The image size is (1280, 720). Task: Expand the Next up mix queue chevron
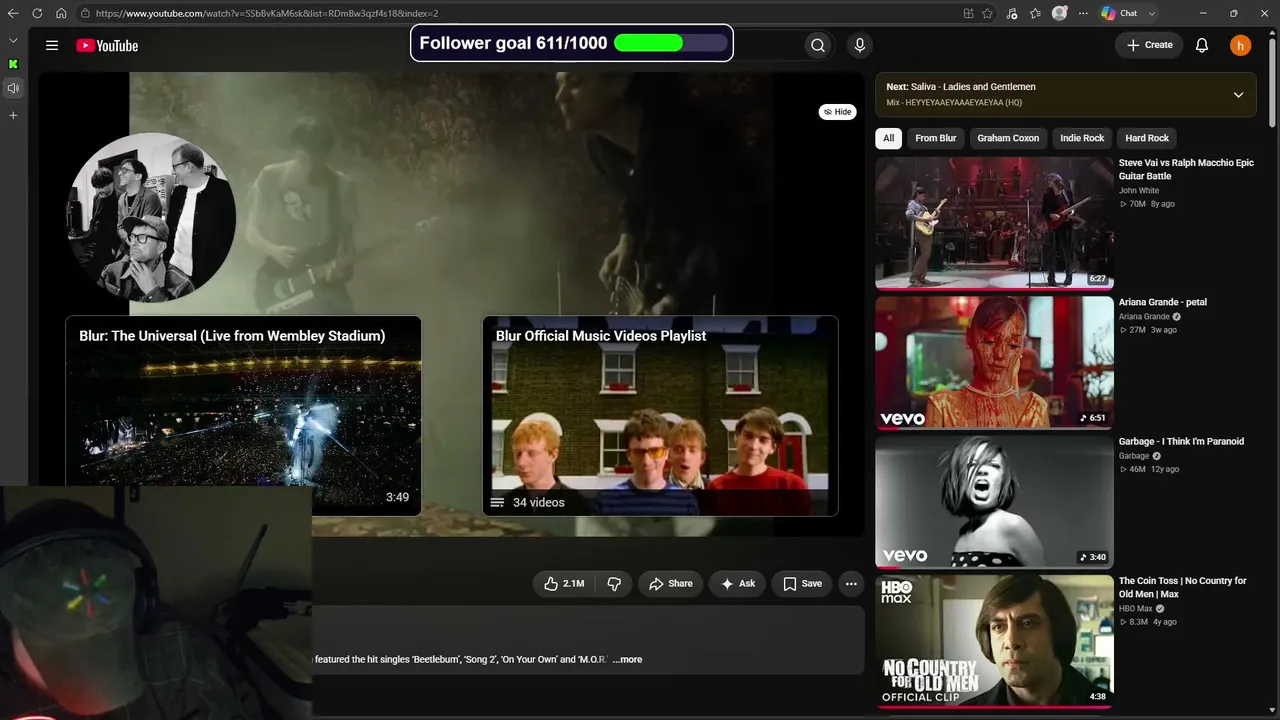tap(1238, 95)
